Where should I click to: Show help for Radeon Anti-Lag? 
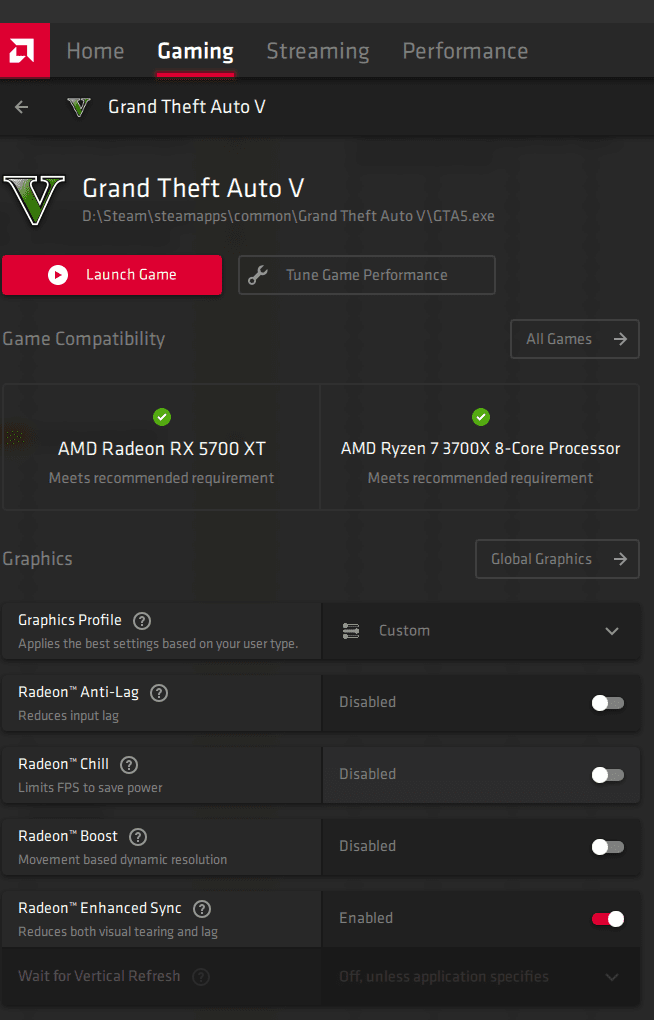pos(159,692)
